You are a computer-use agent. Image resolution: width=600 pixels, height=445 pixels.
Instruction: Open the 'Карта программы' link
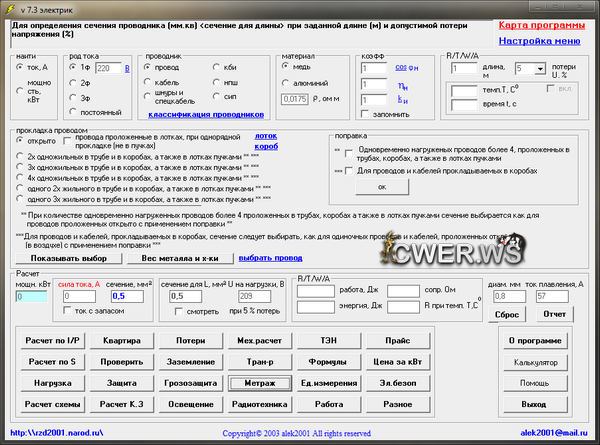(x=541, y=25)
